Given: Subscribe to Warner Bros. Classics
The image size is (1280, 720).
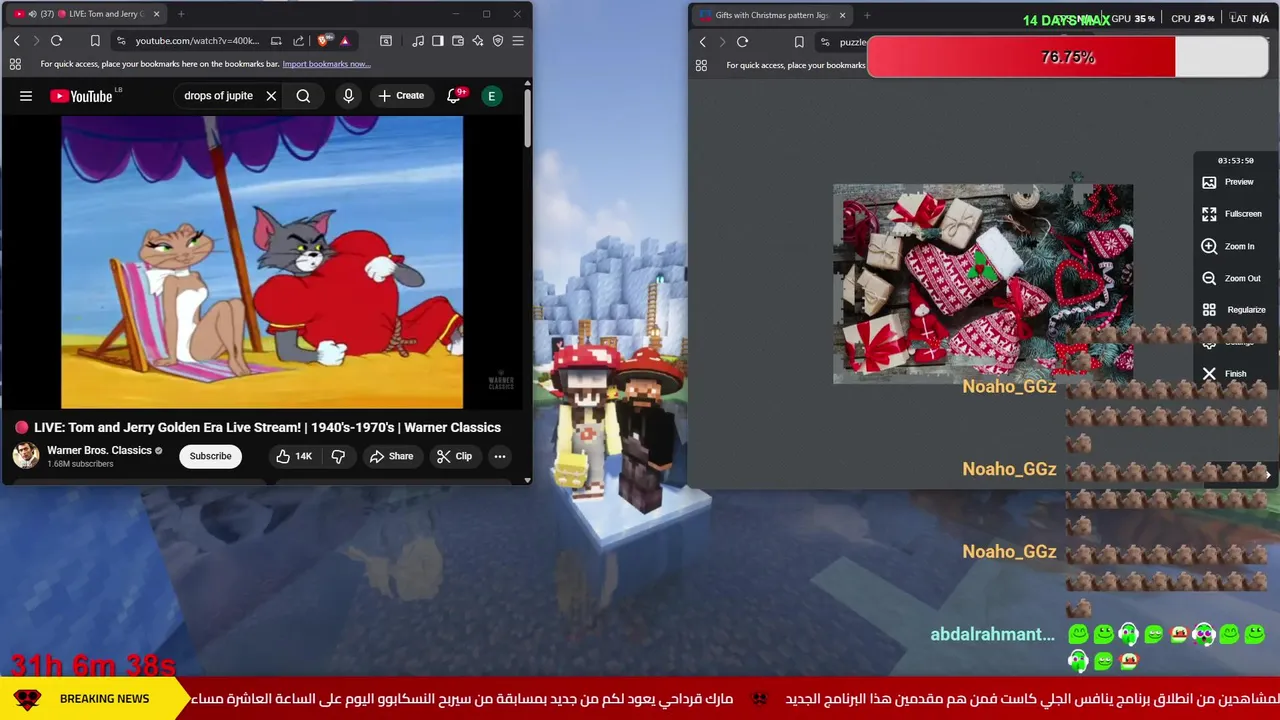Looking at the screenshot, I should click(210, 456).
